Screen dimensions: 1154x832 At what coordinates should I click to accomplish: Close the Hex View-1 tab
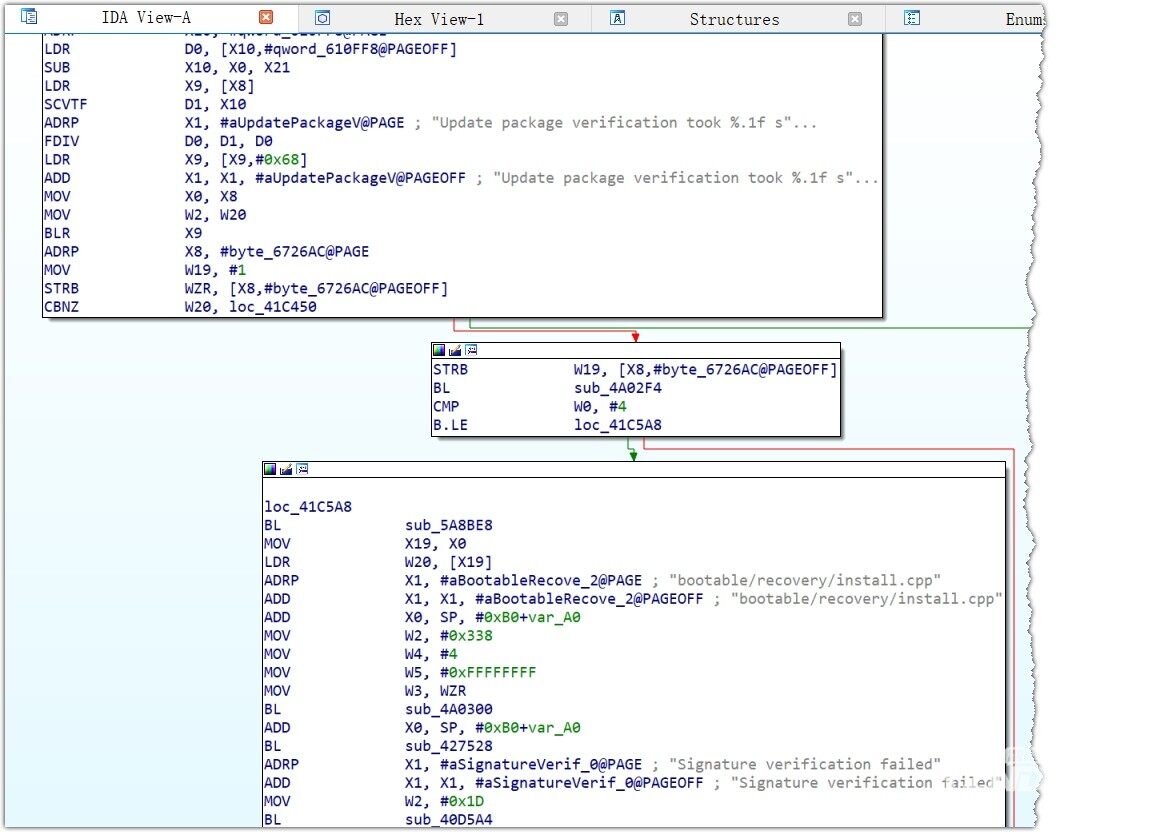(x=561, y=19)
